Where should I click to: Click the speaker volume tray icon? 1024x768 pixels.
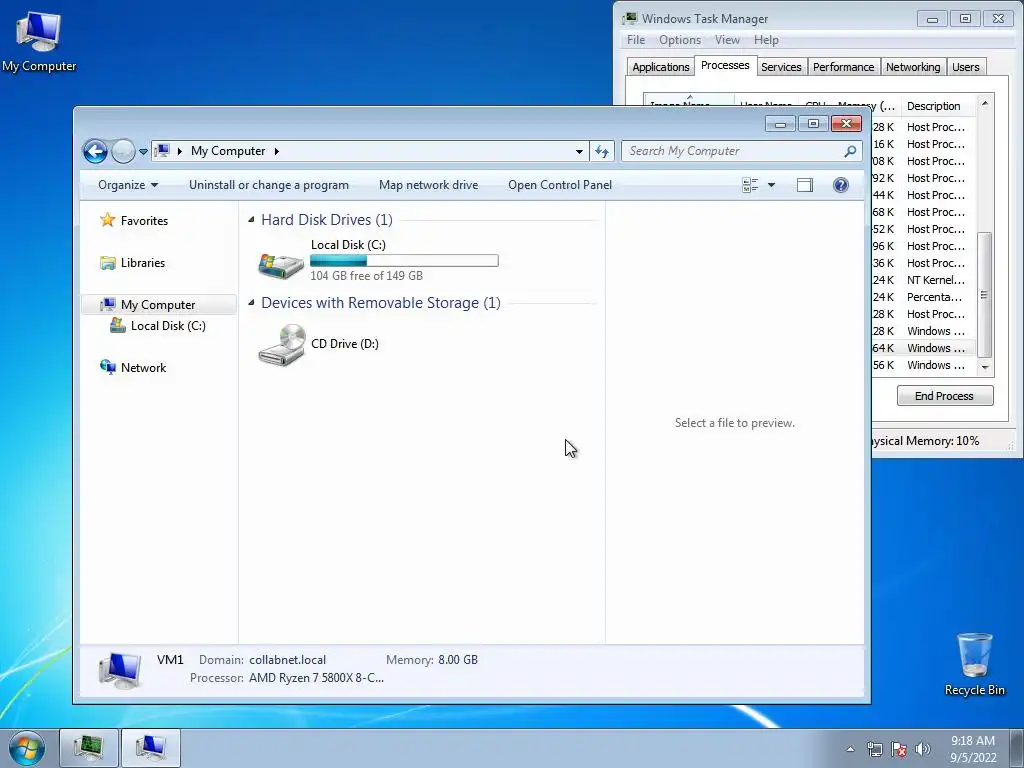pos(923,749)
